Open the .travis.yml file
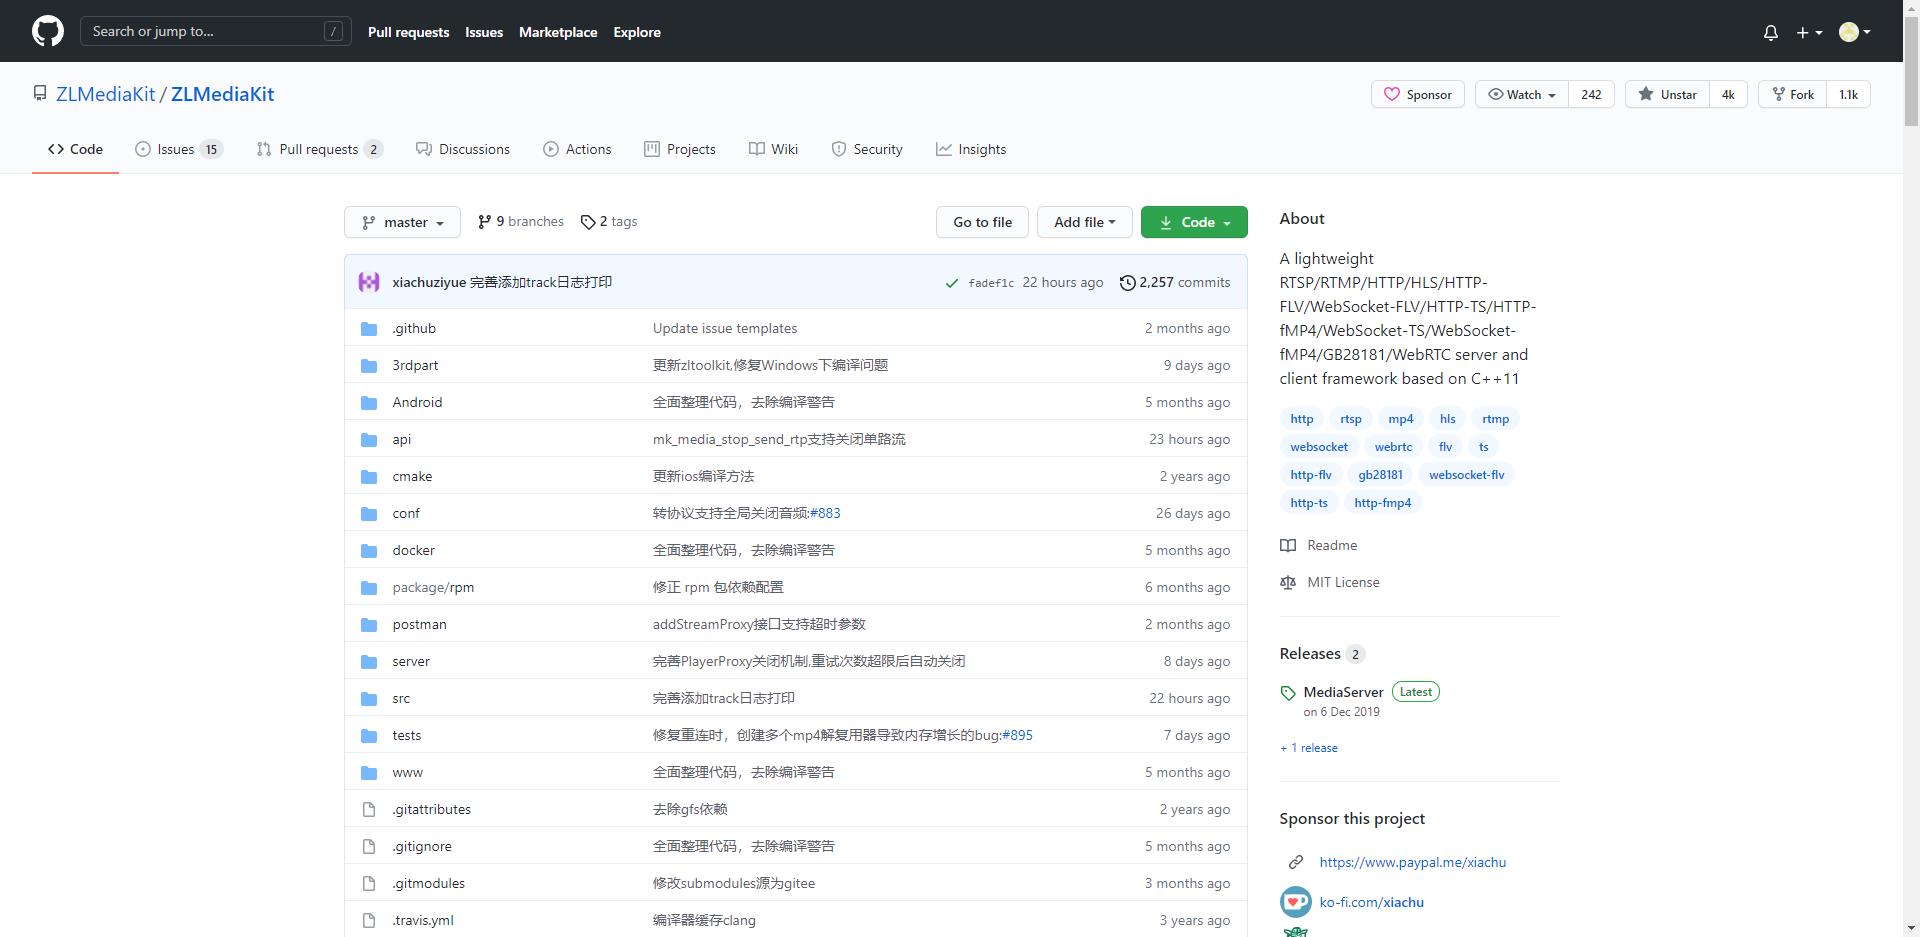This screenshot has width=1920, height=937. tap(423, 920)
